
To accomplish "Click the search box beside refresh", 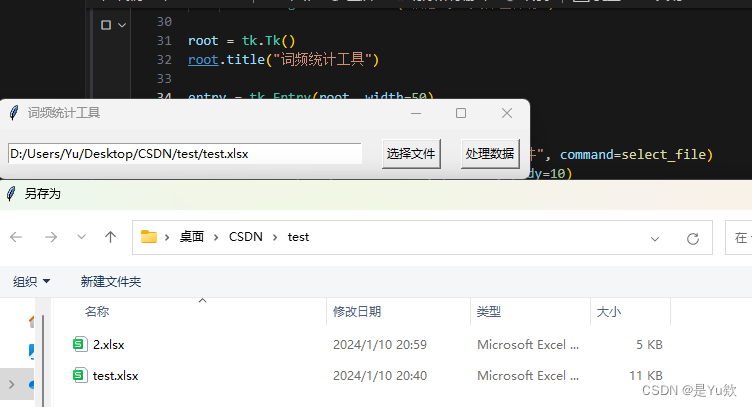I will (739, 237).
